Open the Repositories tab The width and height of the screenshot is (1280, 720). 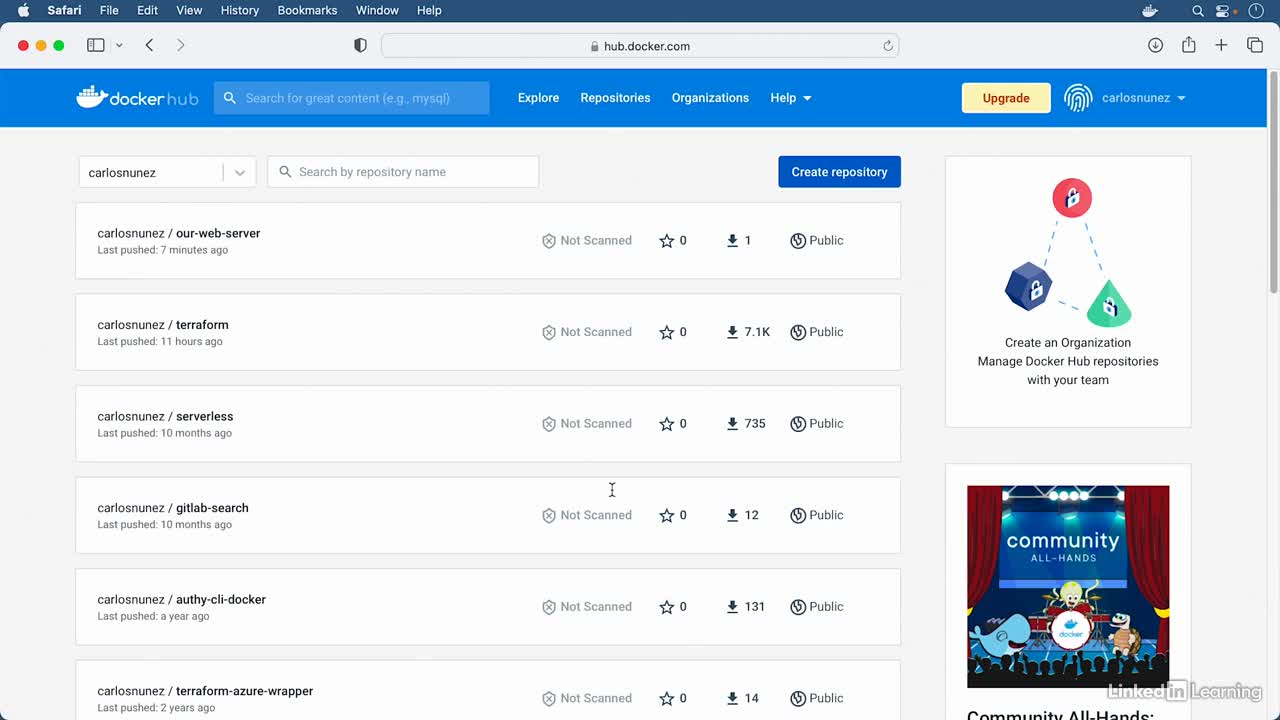coord(615,98)
